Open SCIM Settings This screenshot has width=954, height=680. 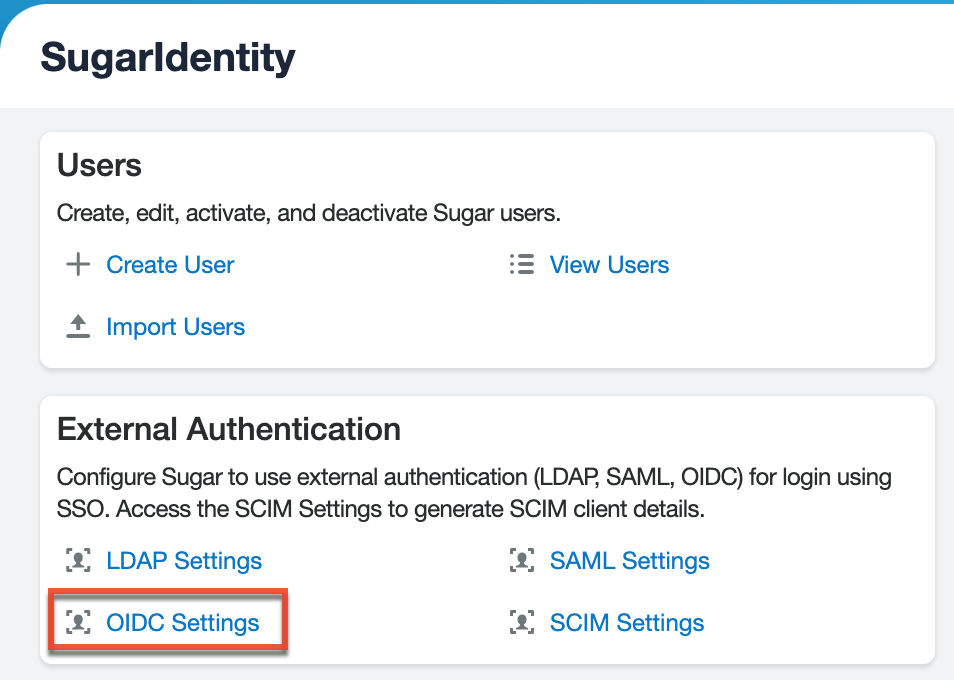click(627, 622)
